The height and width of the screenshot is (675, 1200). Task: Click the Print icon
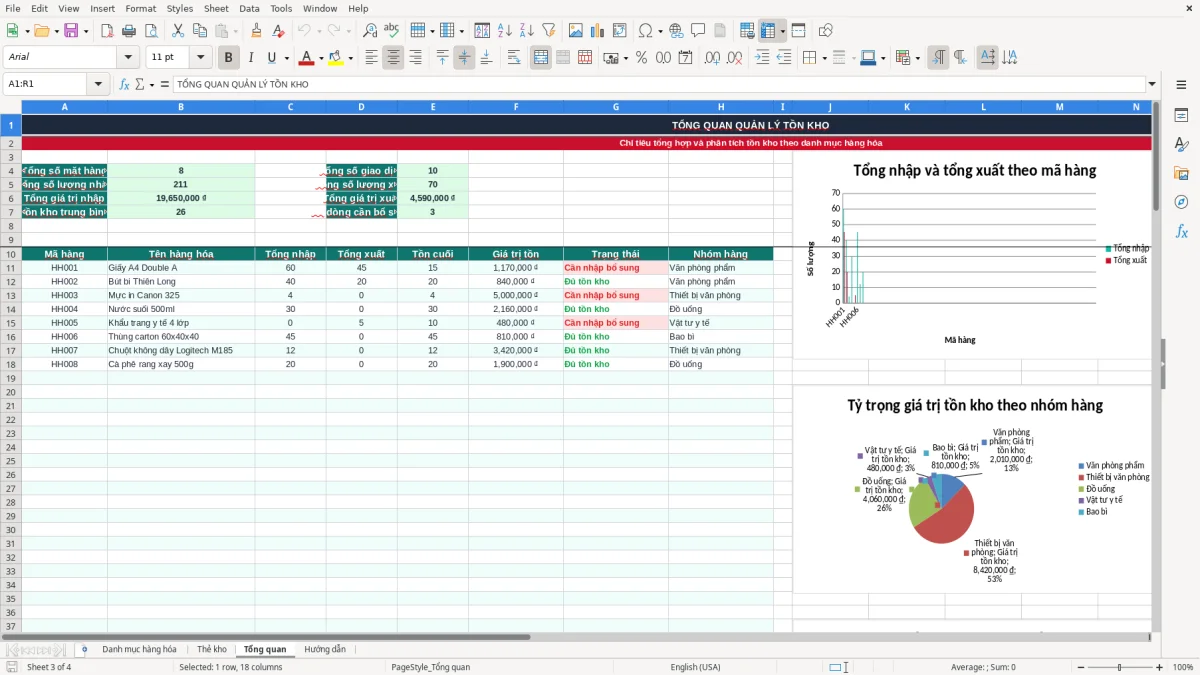(129, 31)
